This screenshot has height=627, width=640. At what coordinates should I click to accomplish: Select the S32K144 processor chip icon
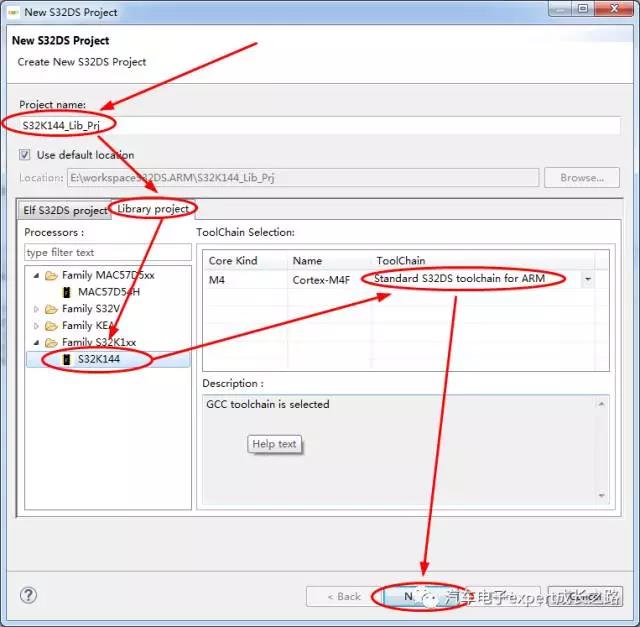[x=67, y=359]
